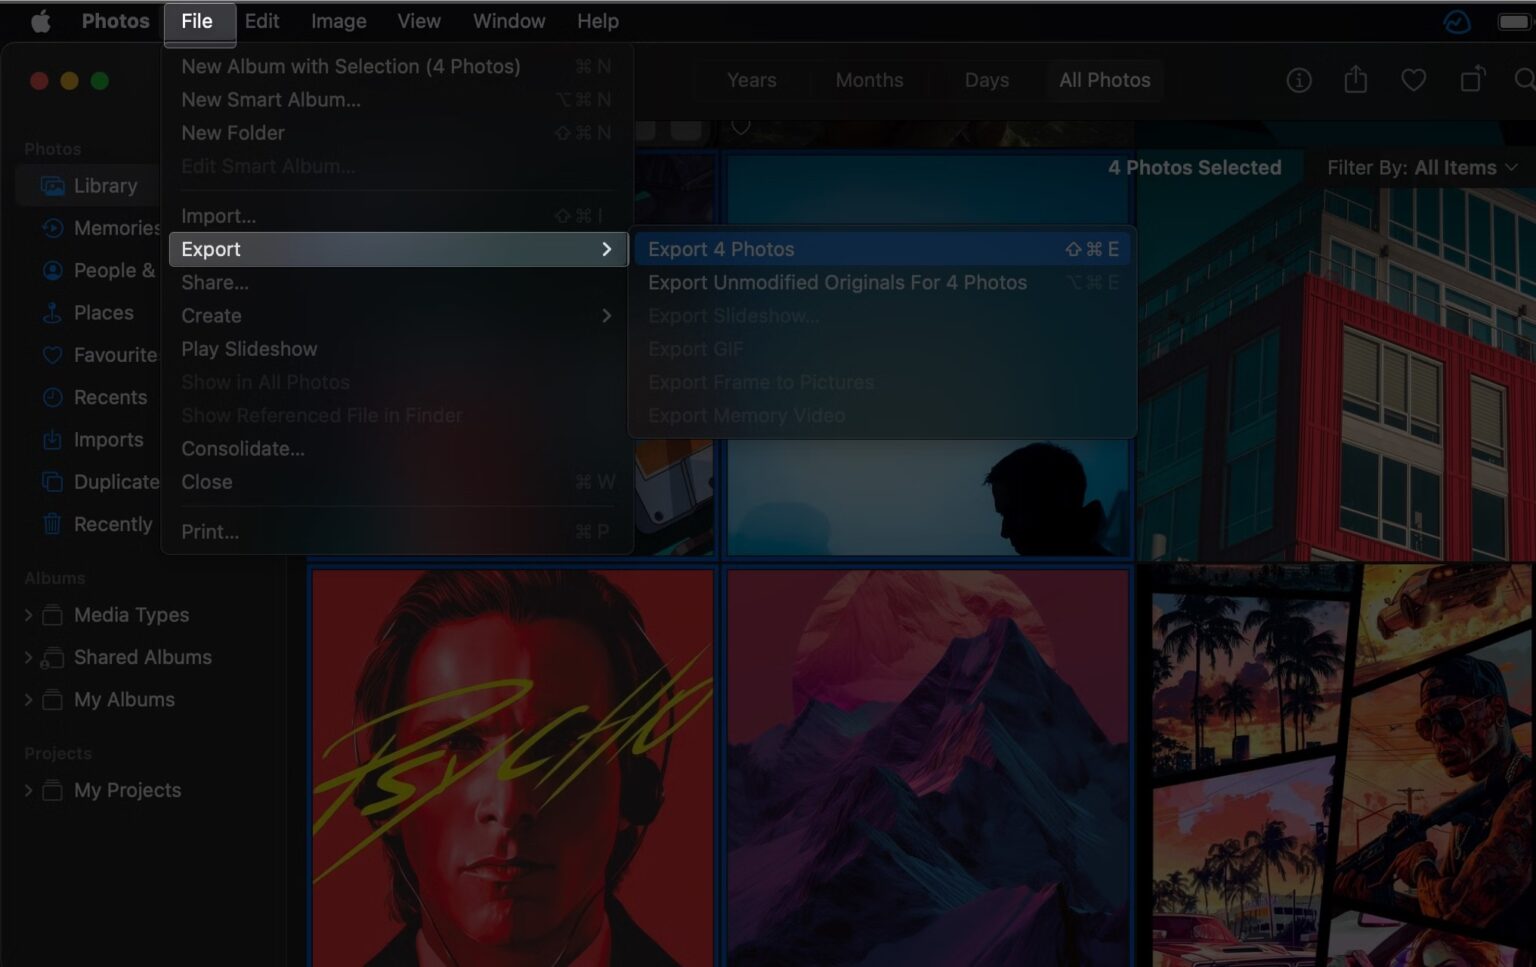1536x967 pixels.
Task: Open the photo Info panel
Action: pyautogui.click(x=1299, y=80)
